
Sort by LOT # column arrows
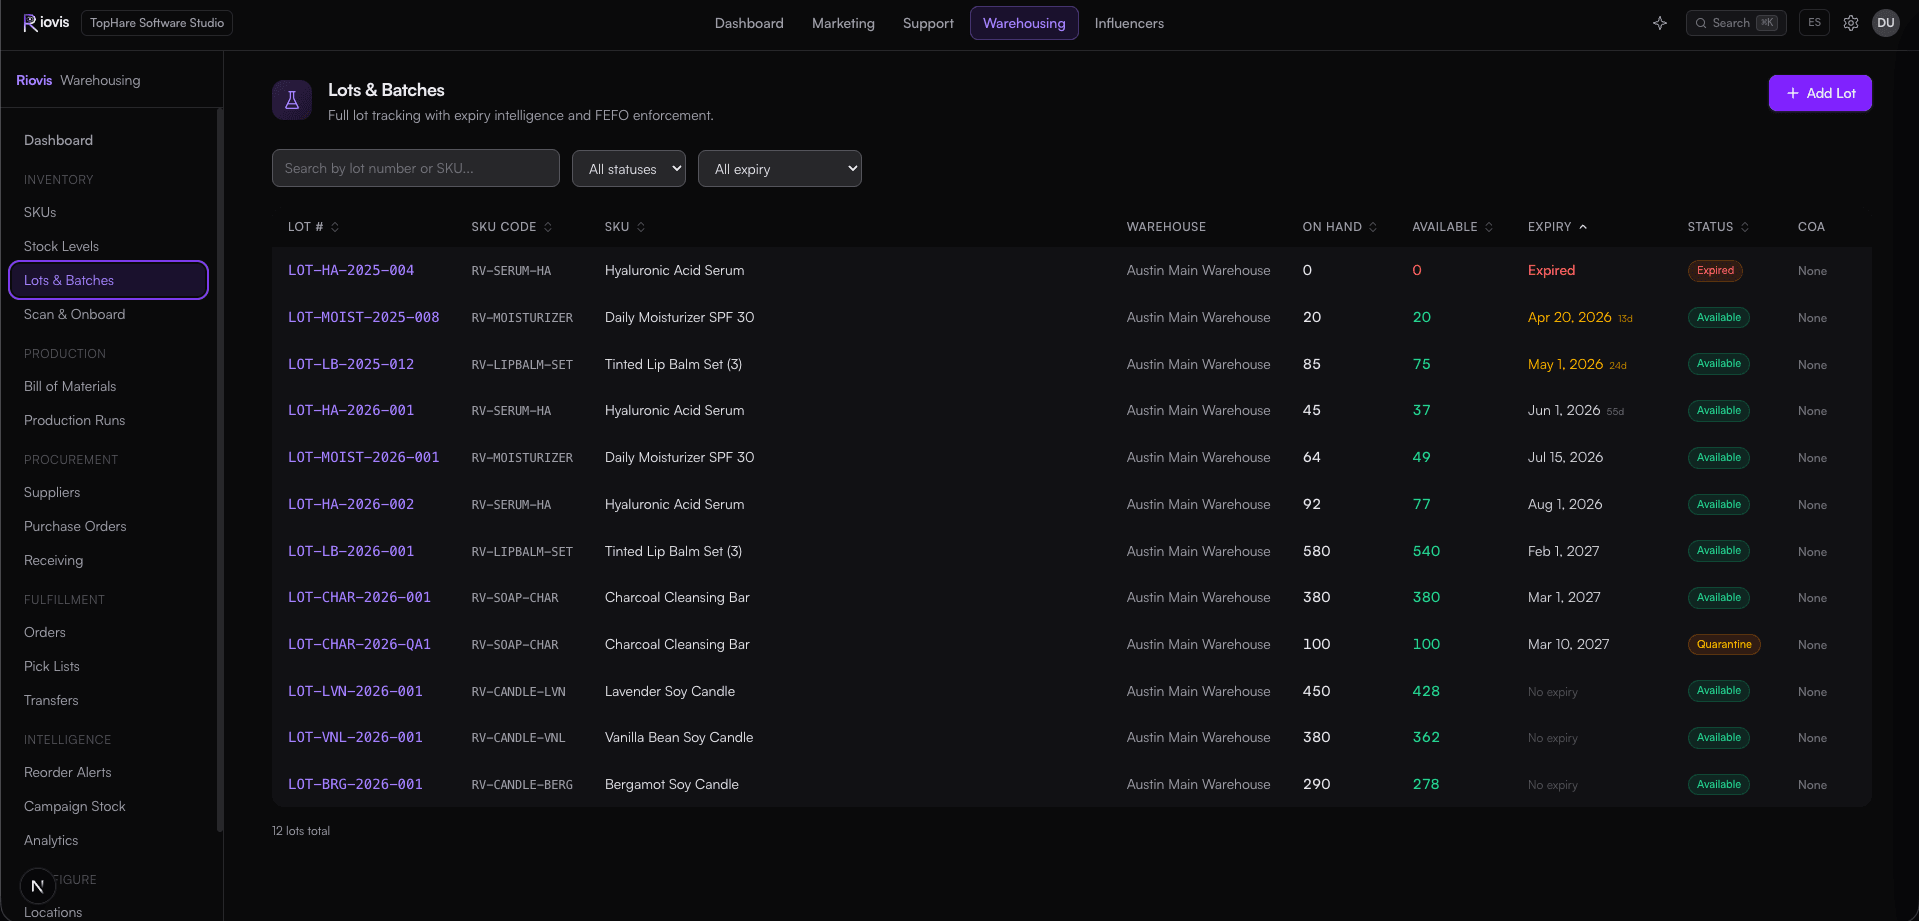(335, 227)
